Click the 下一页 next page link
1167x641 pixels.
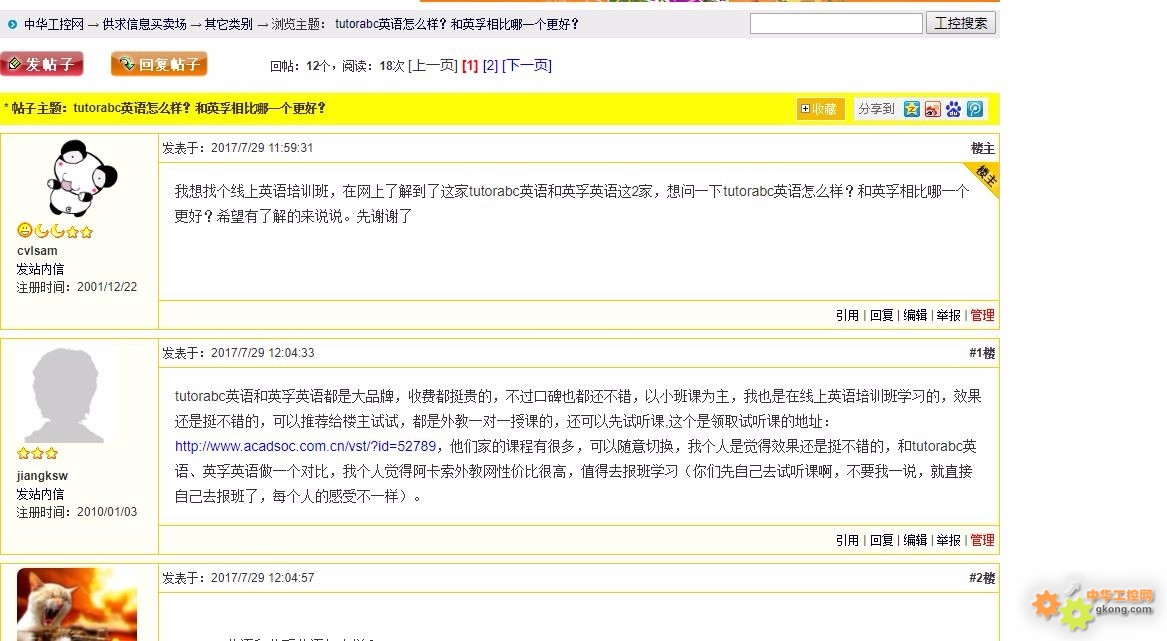click(x=527, y=66)
